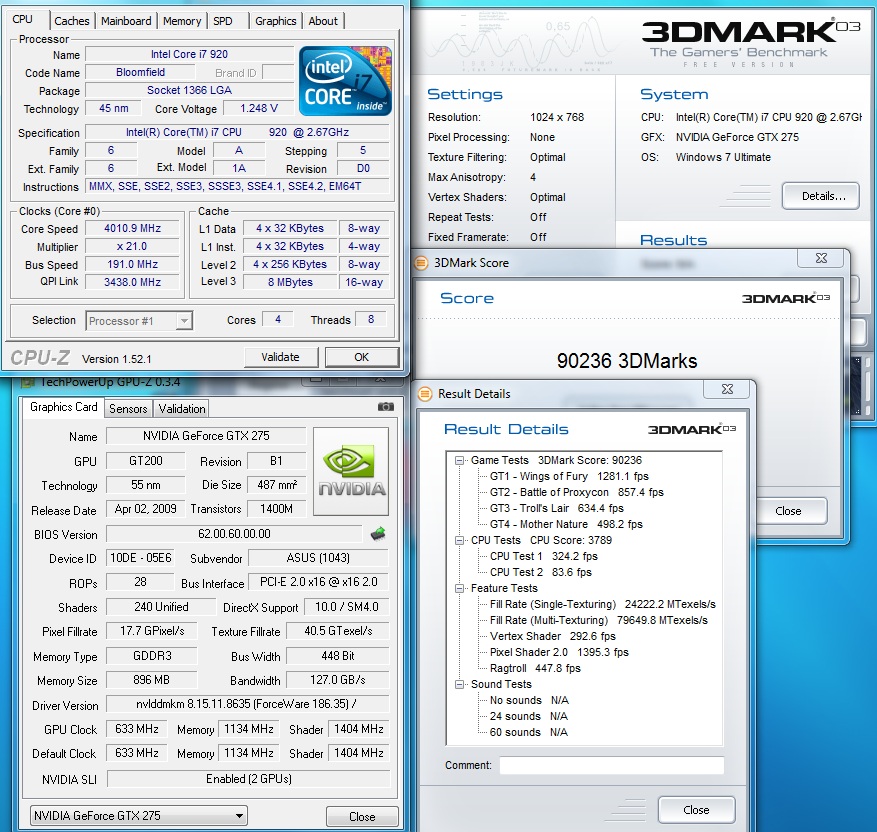The width and height of the screenshot is (877, 832).
Task: Click the Close button in GPU-Z
Action: 362,817
